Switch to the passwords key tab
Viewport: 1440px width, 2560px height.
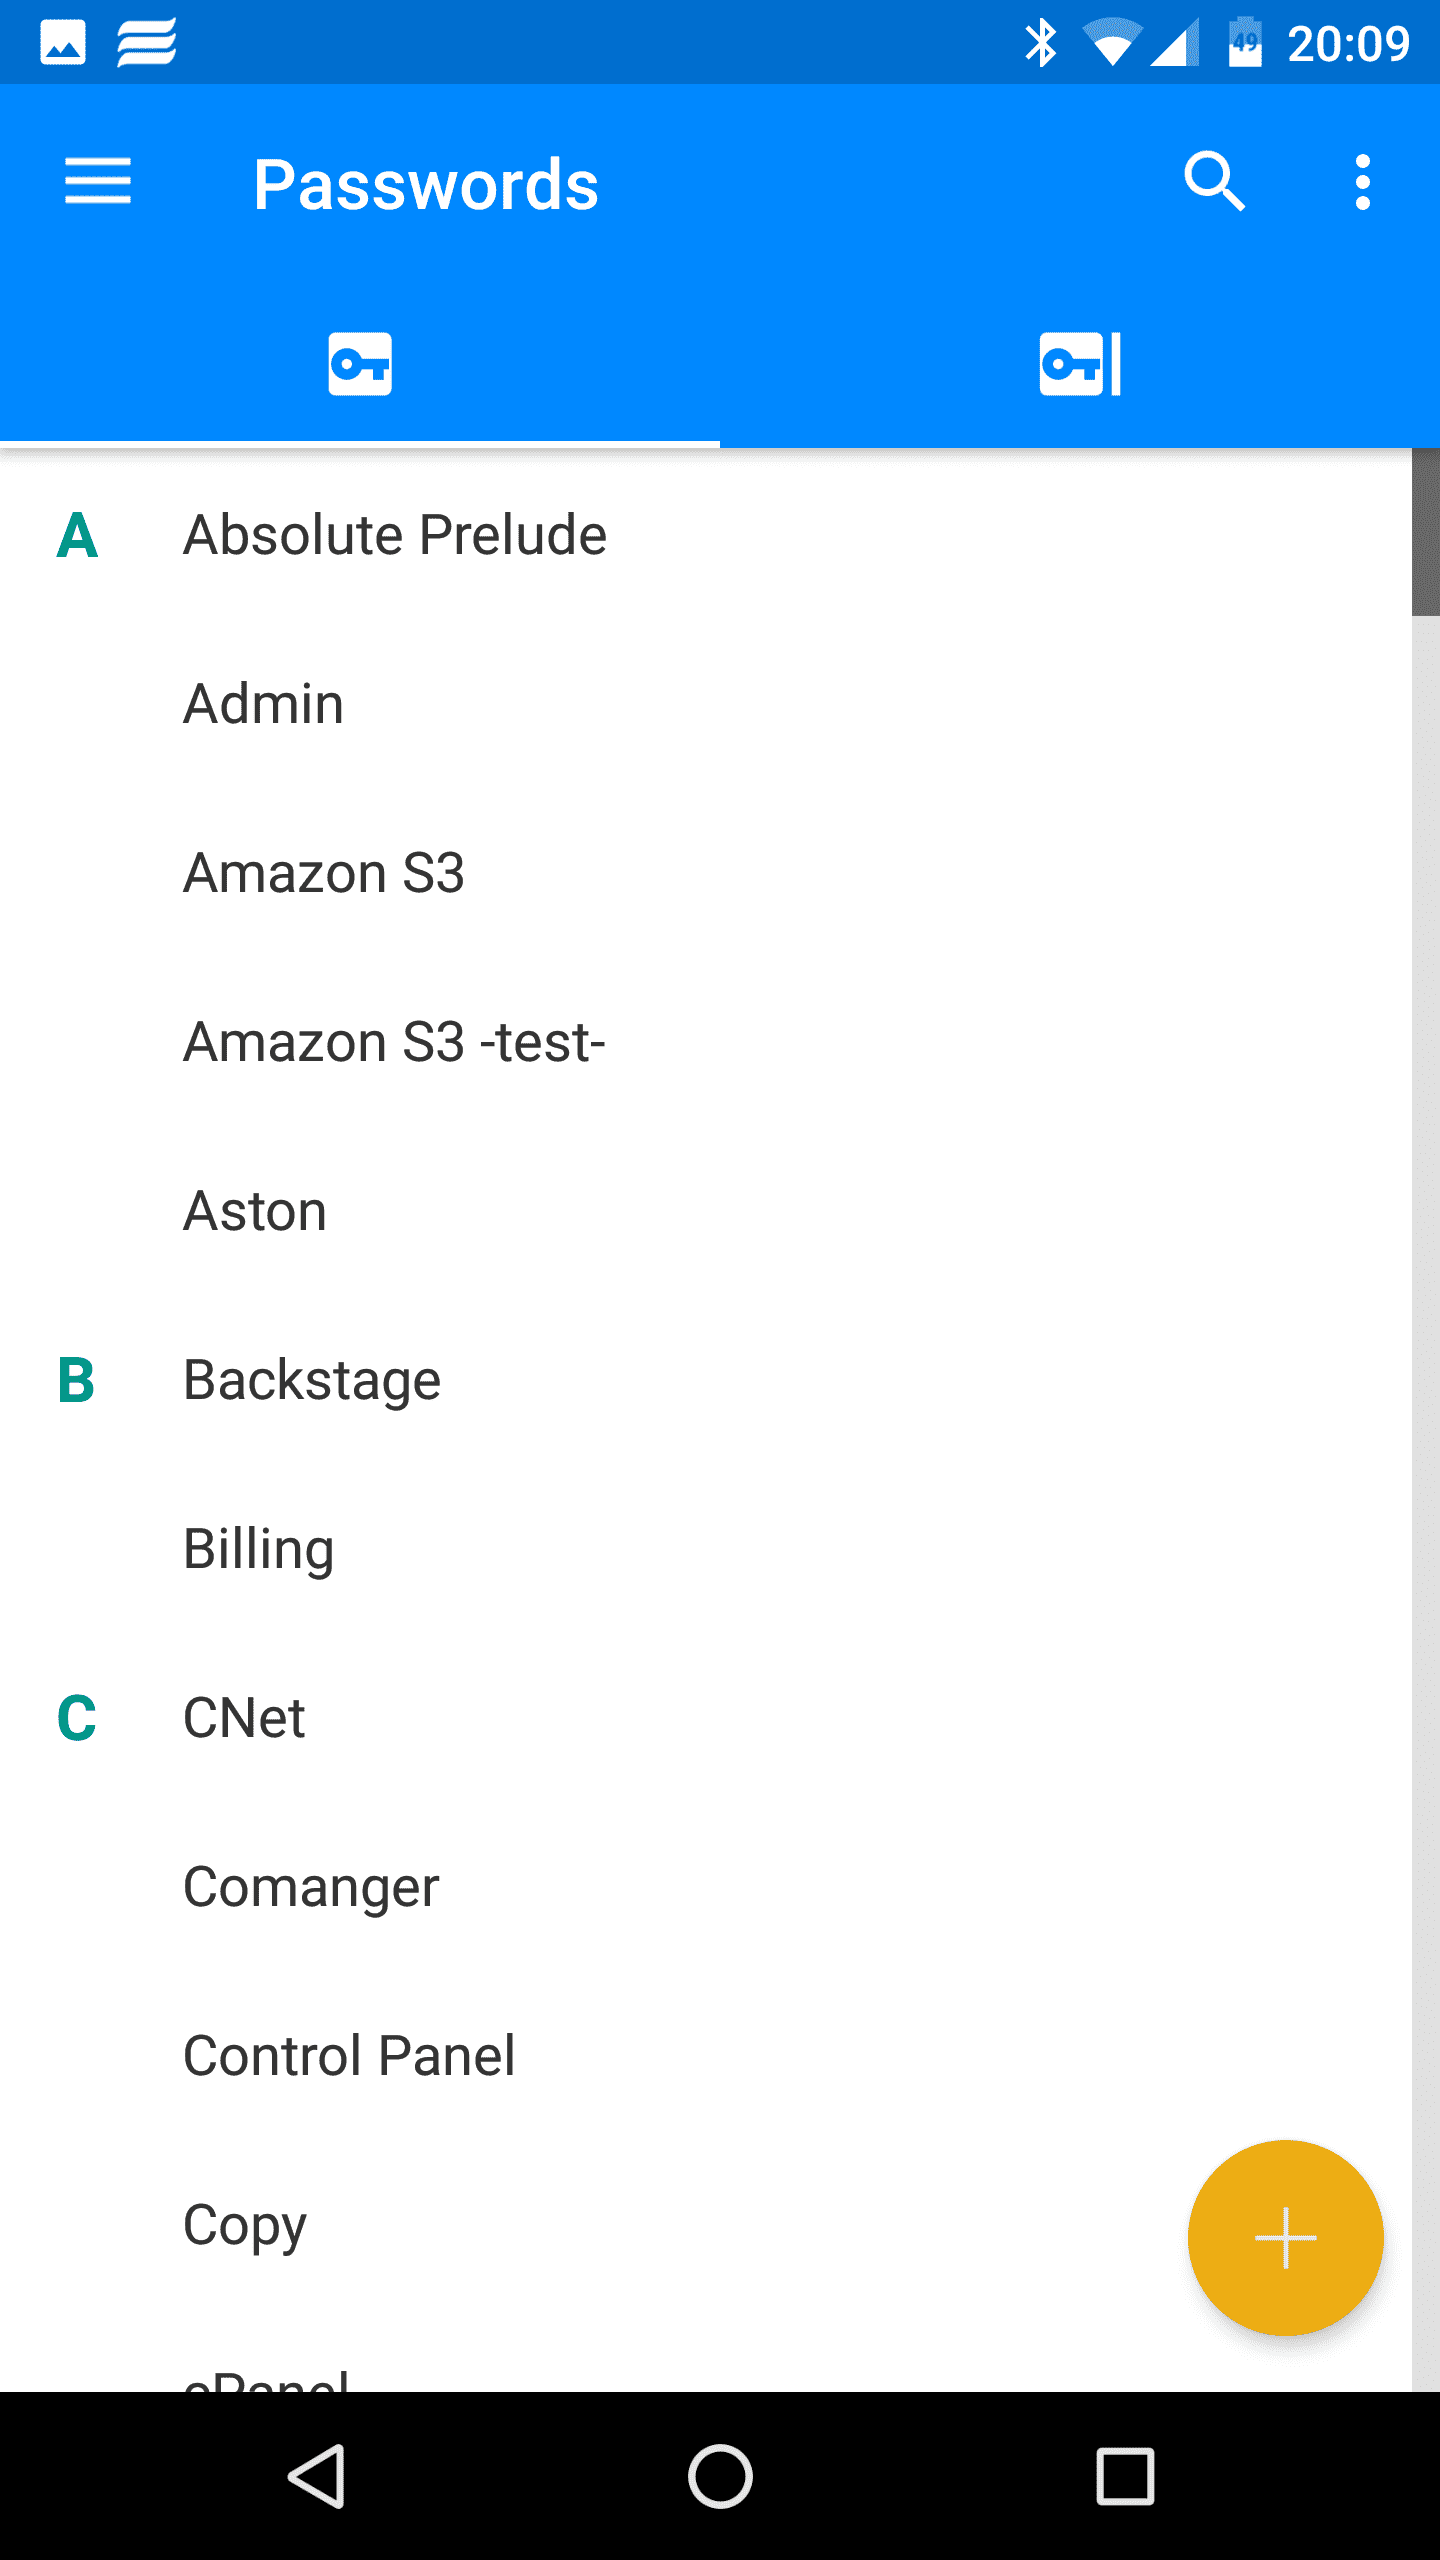point(360,364)
